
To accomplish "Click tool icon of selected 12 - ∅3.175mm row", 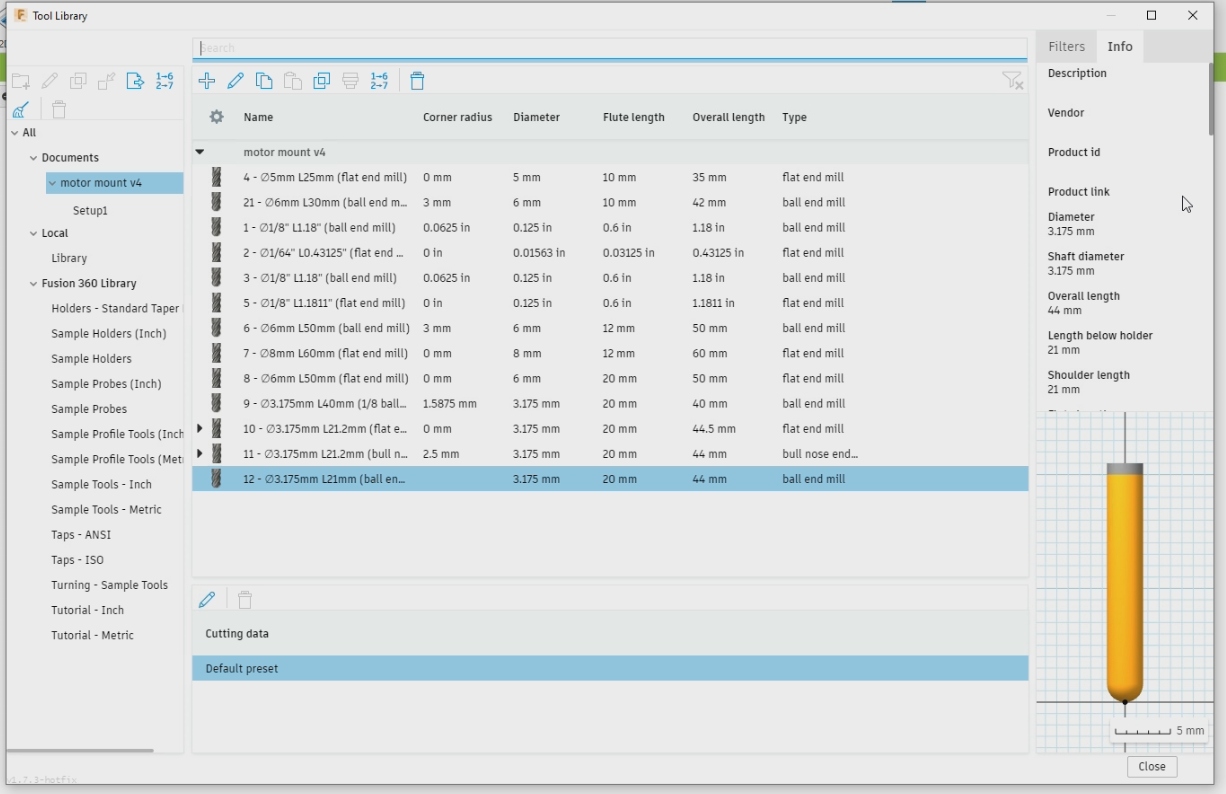I will (x=216, y=479).
